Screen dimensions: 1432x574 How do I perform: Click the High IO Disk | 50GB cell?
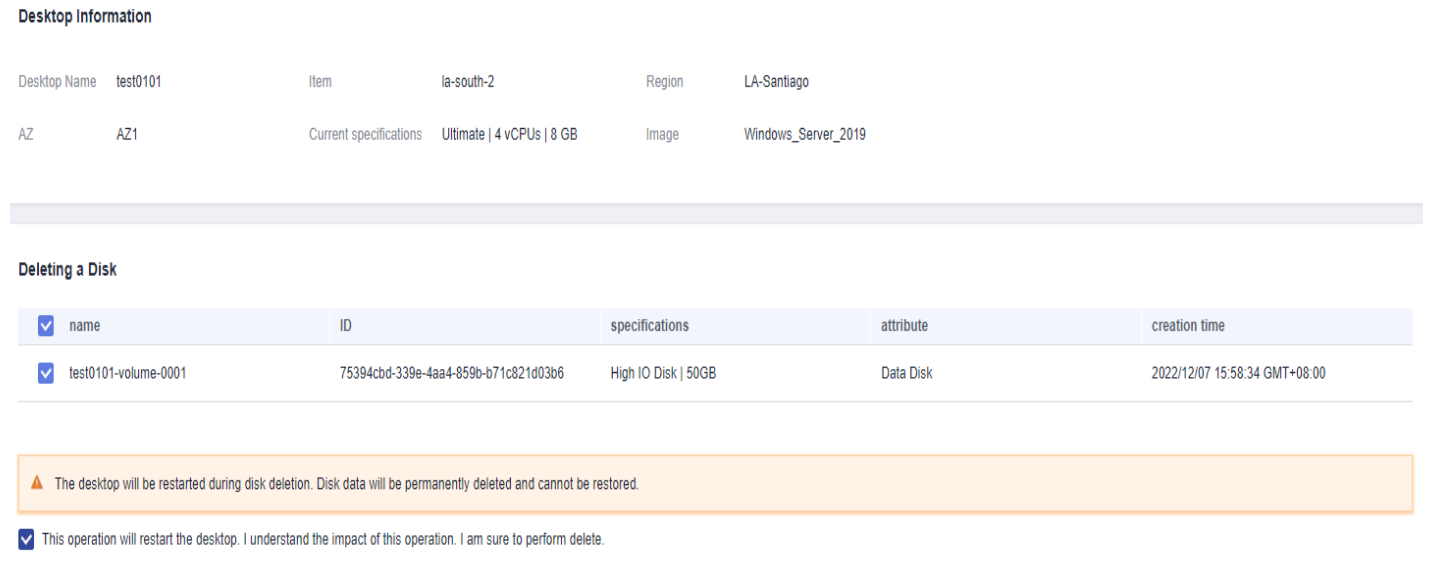pyautogui.click(x=663, y=374)
